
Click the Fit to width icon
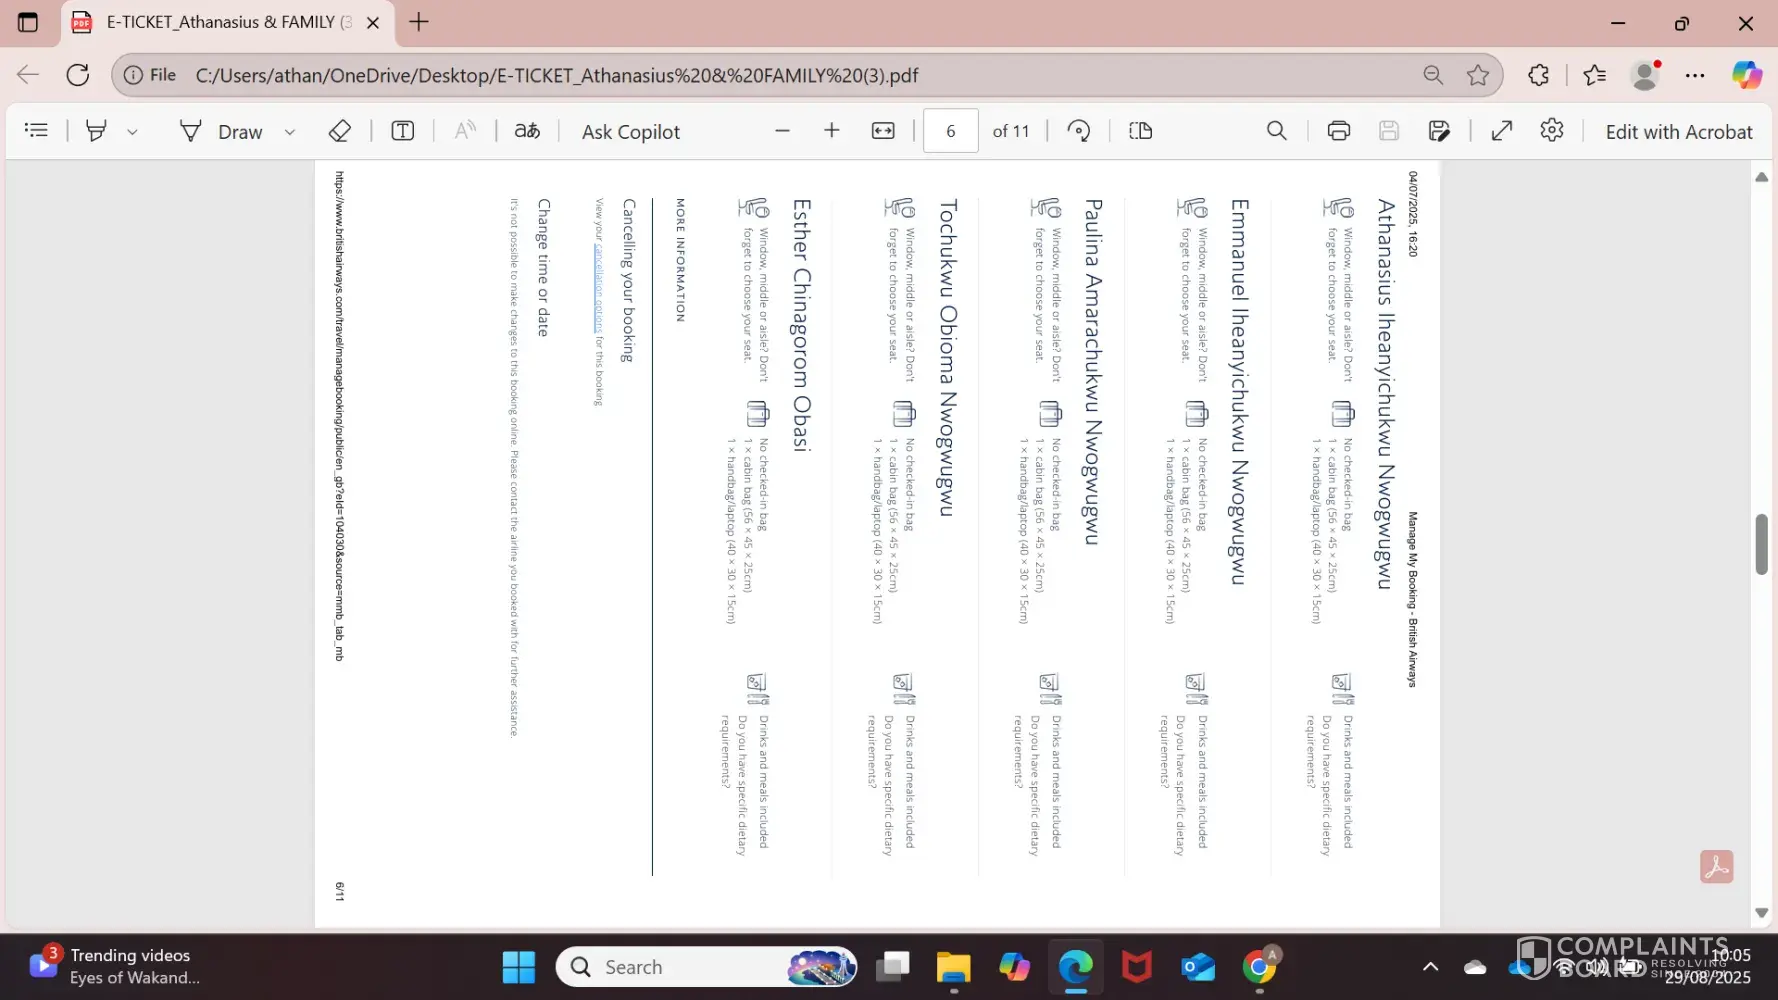(883, 131)
